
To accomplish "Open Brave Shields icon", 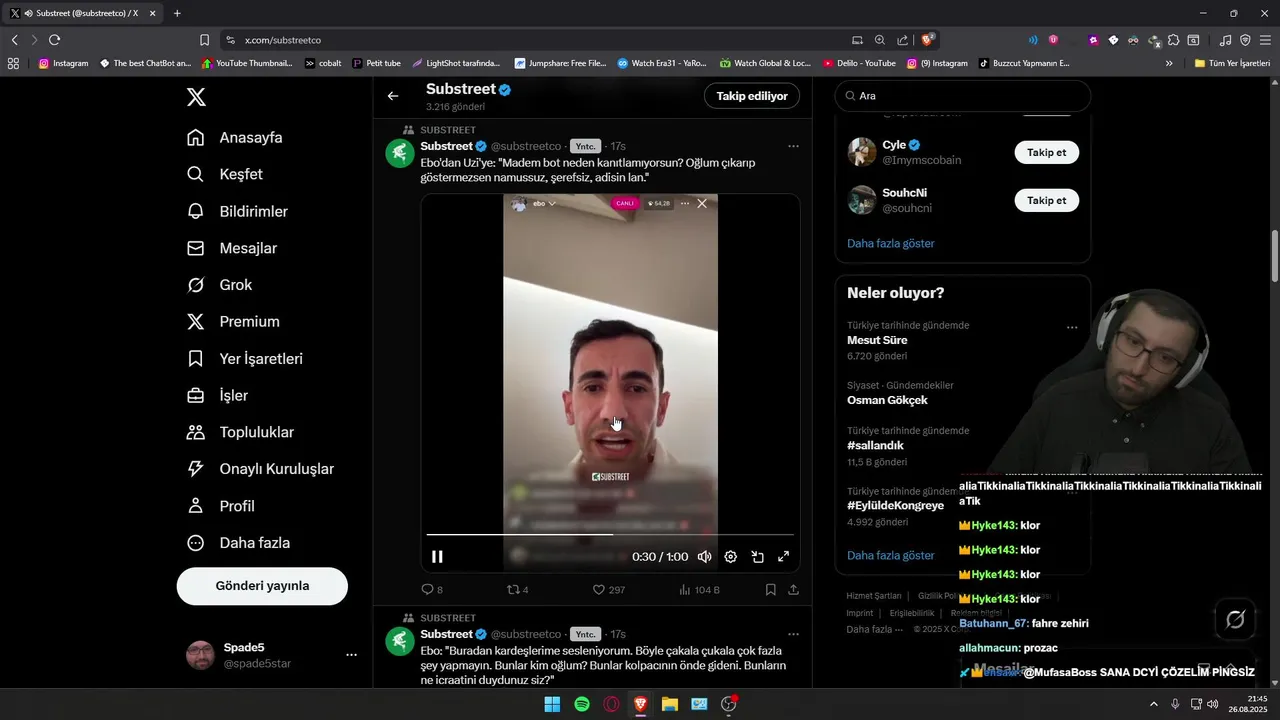I will tap(928, 40).
